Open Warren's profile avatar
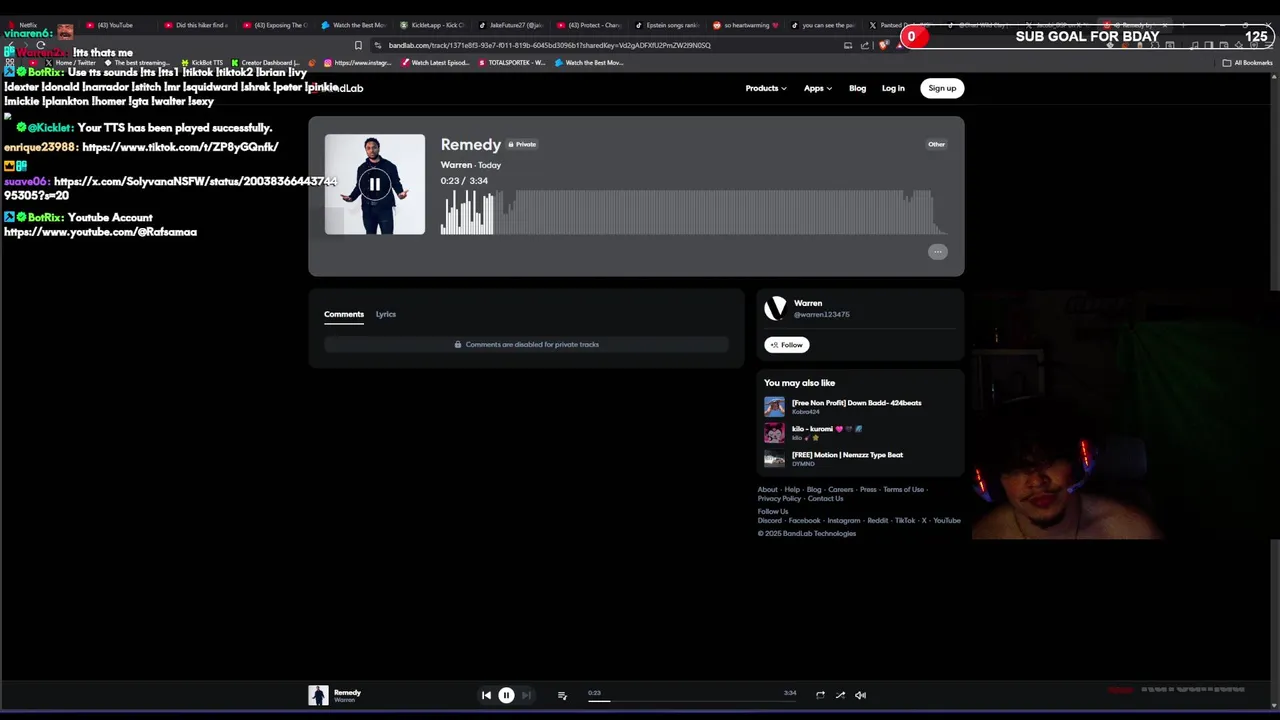The height and width of the screenshot is (720, 1280). point(775,308)
